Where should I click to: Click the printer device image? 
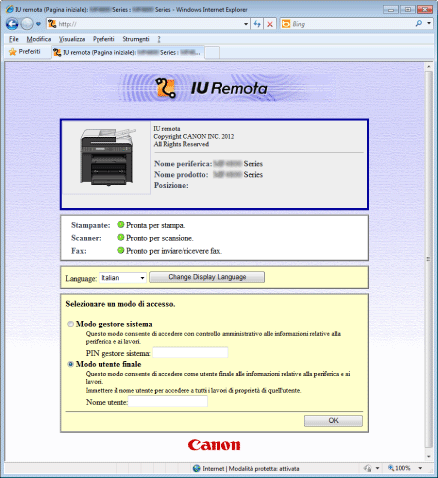point(107,157)
